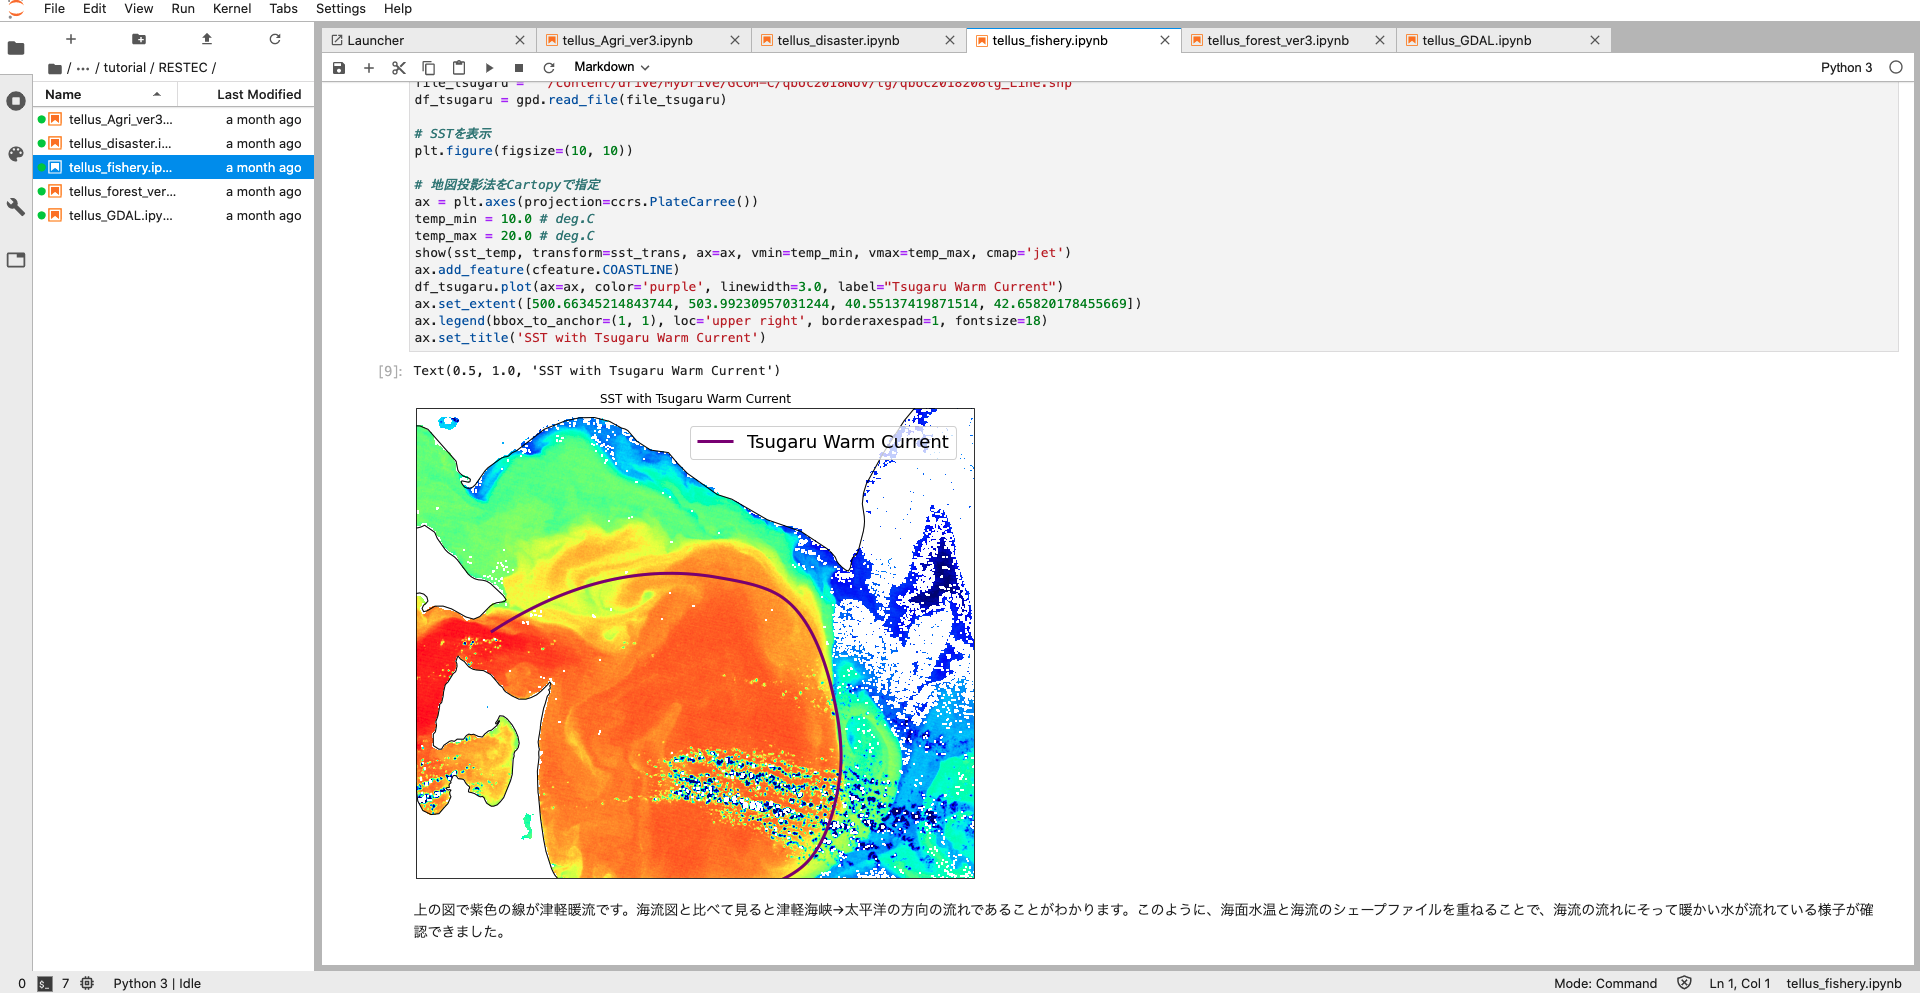
Task: Click the Upload Files icon
Action: tap(207, 39)
